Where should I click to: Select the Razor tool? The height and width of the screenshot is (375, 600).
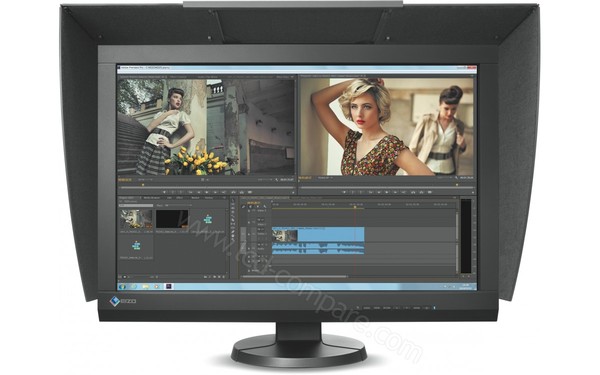(x=233, y=220)
